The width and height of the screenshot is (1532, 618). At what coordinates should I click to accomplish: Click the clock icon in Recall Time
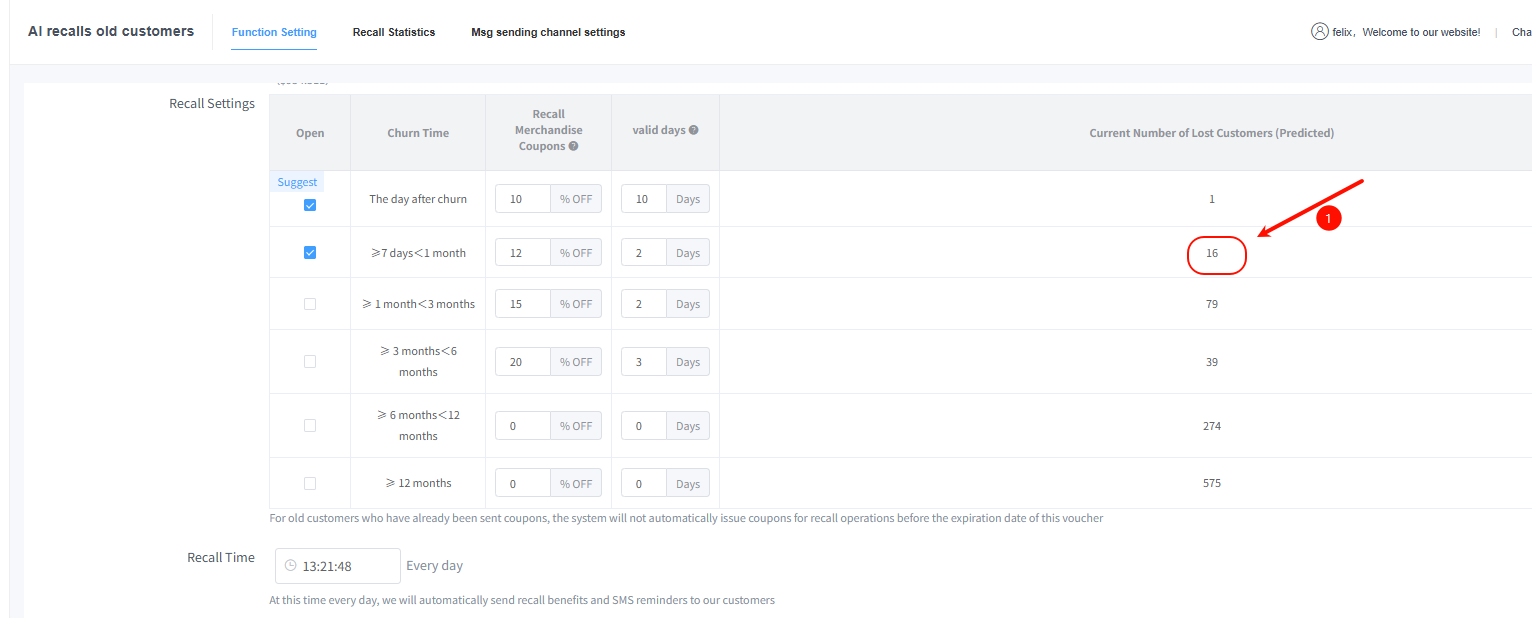[x=290, y=566]
